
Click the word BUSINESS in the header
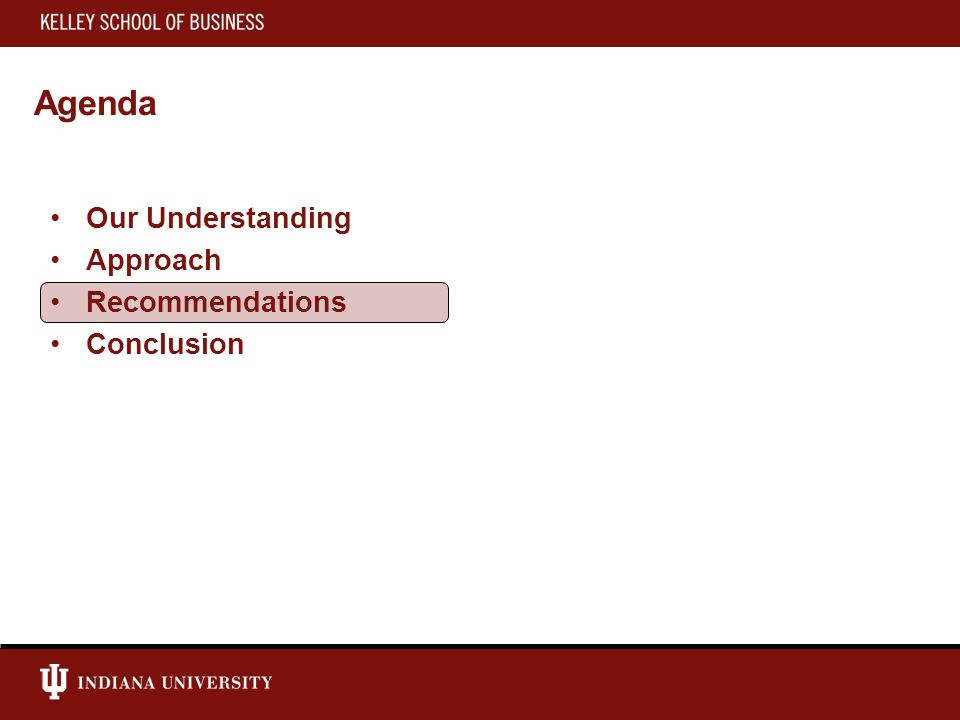pos(227,23)
